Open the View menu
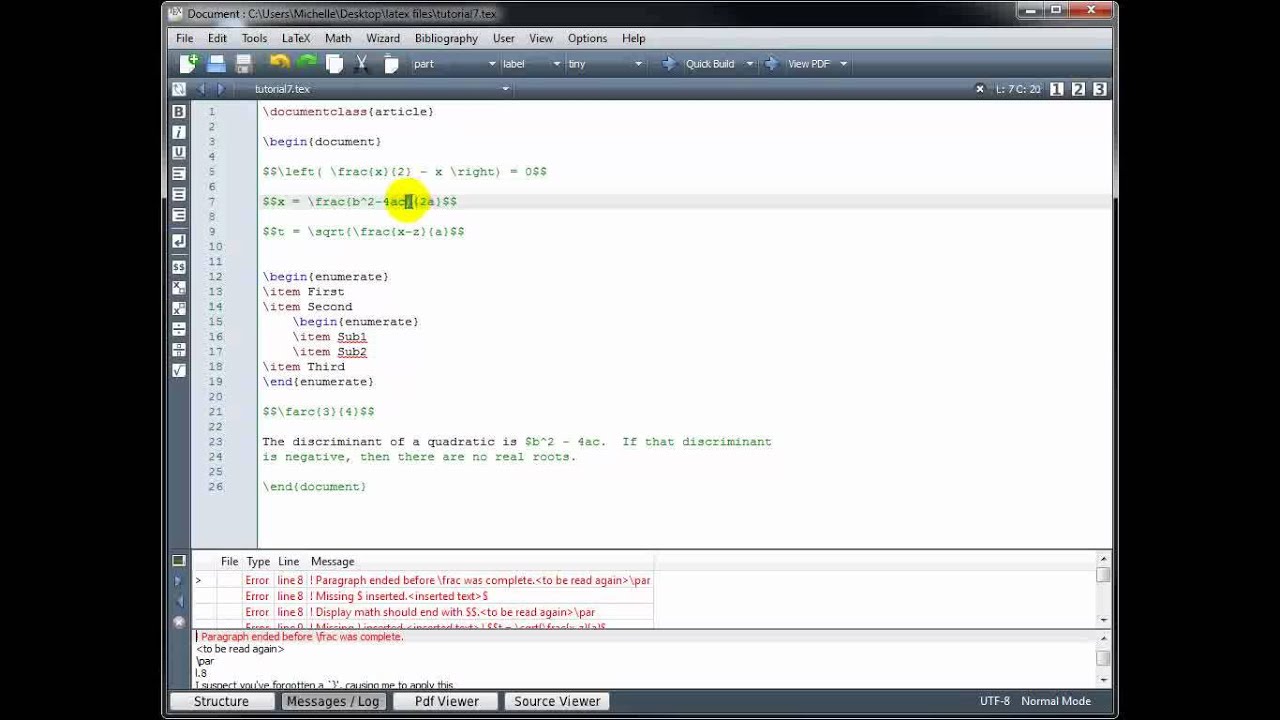Screen dimensions: 1280x720 pos(541,38)
